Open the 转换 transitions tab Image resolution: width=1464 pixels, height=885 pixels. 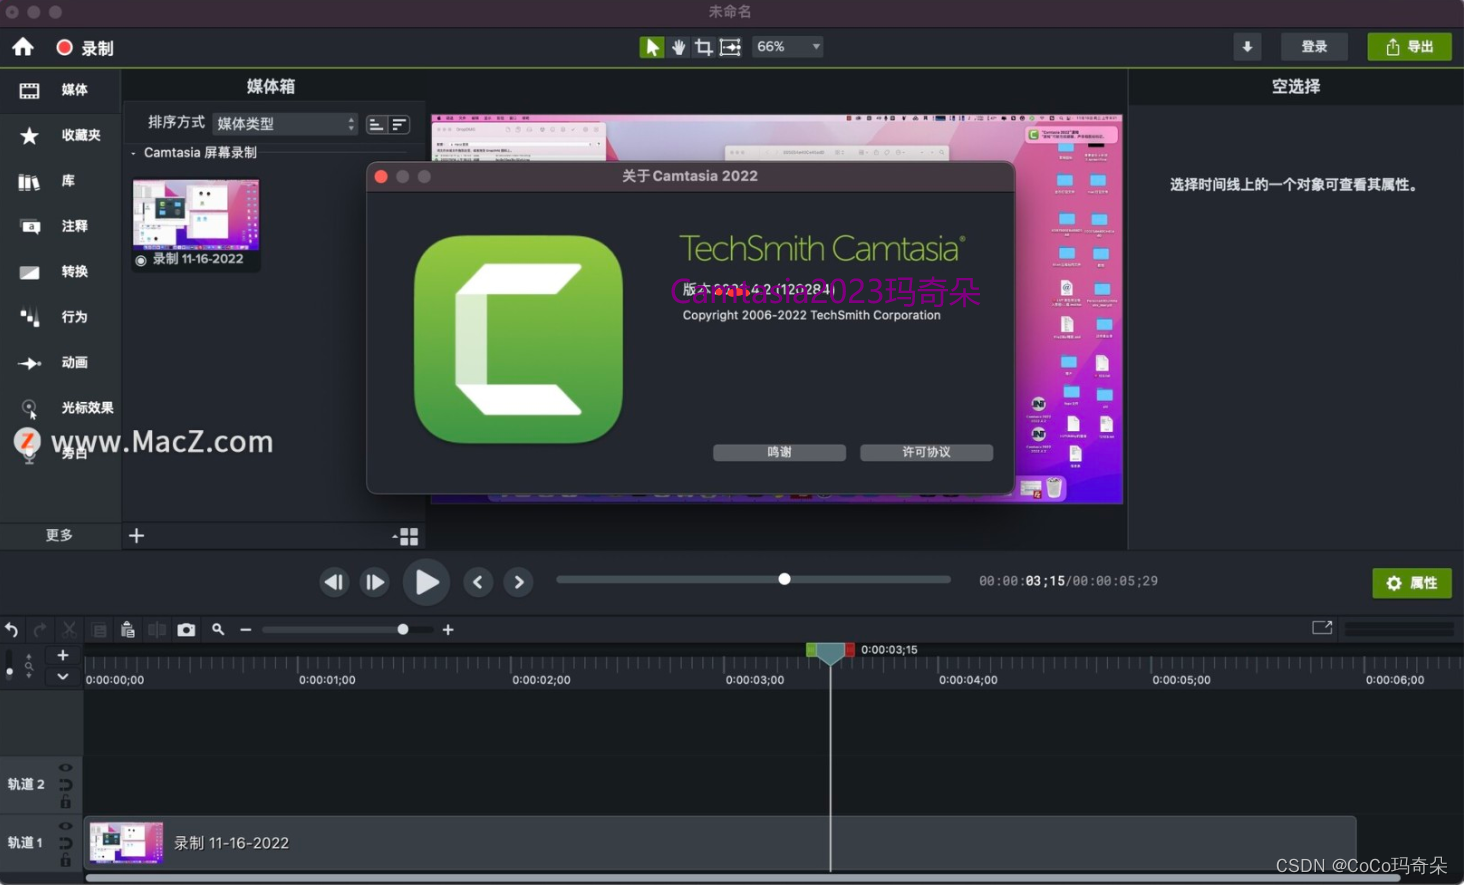60,272
